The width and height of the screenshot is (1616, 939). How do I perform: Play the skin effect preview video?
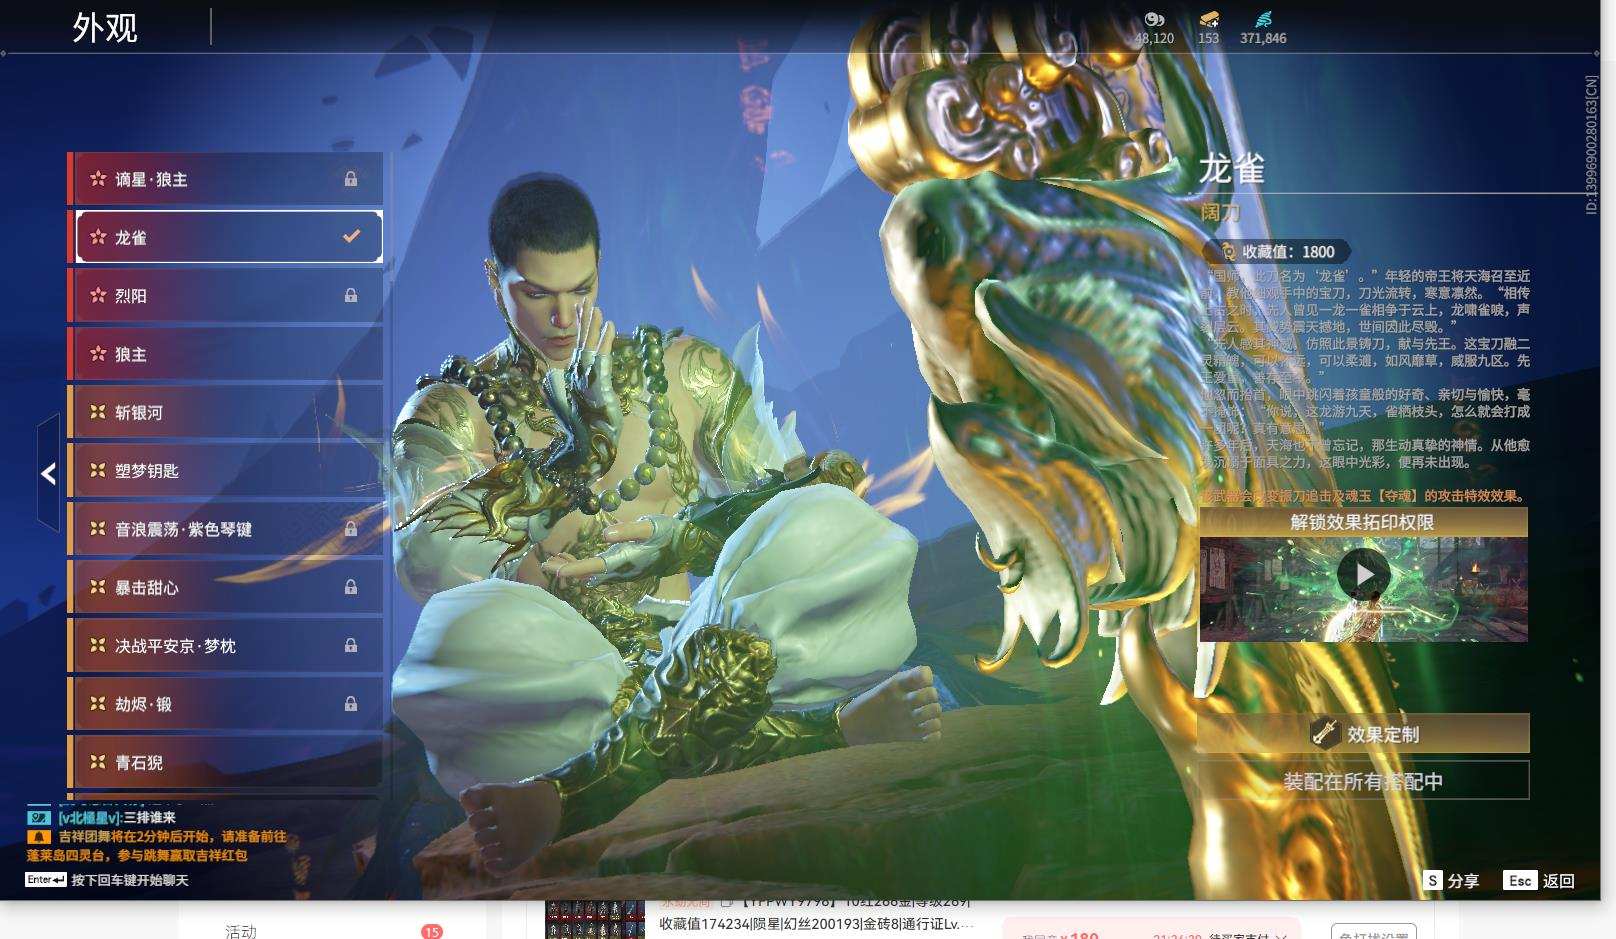pos(1363,575)
